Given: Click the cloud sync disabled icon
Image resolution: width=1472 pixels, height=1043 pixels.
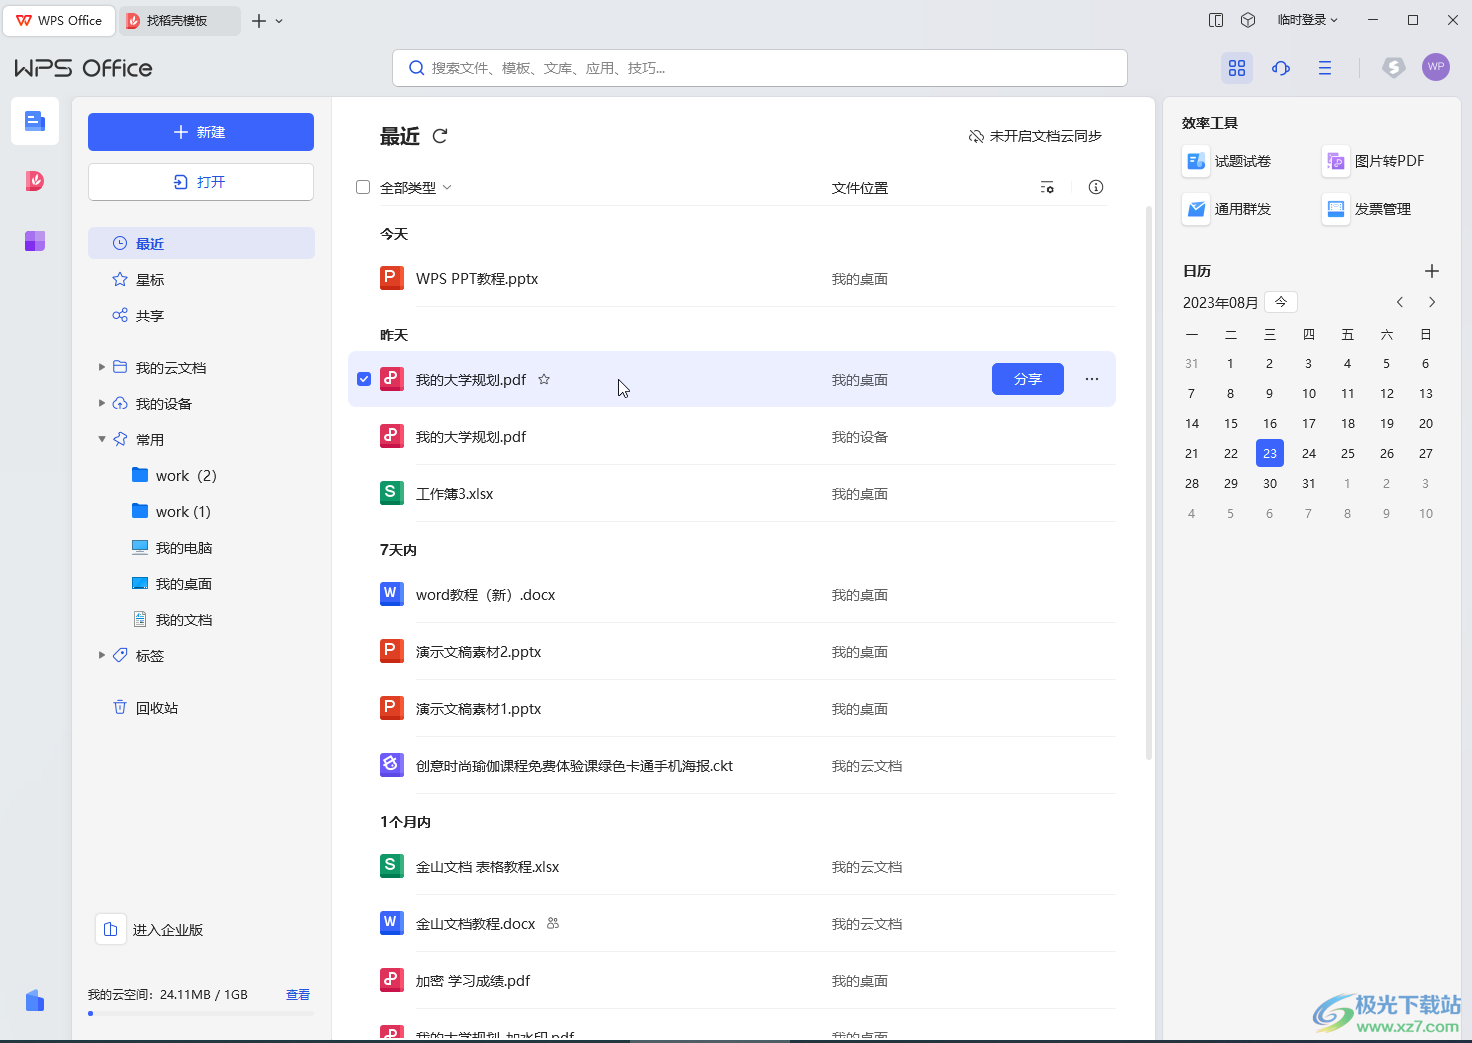Looking at the screenshot, I should tap(976, 136).
